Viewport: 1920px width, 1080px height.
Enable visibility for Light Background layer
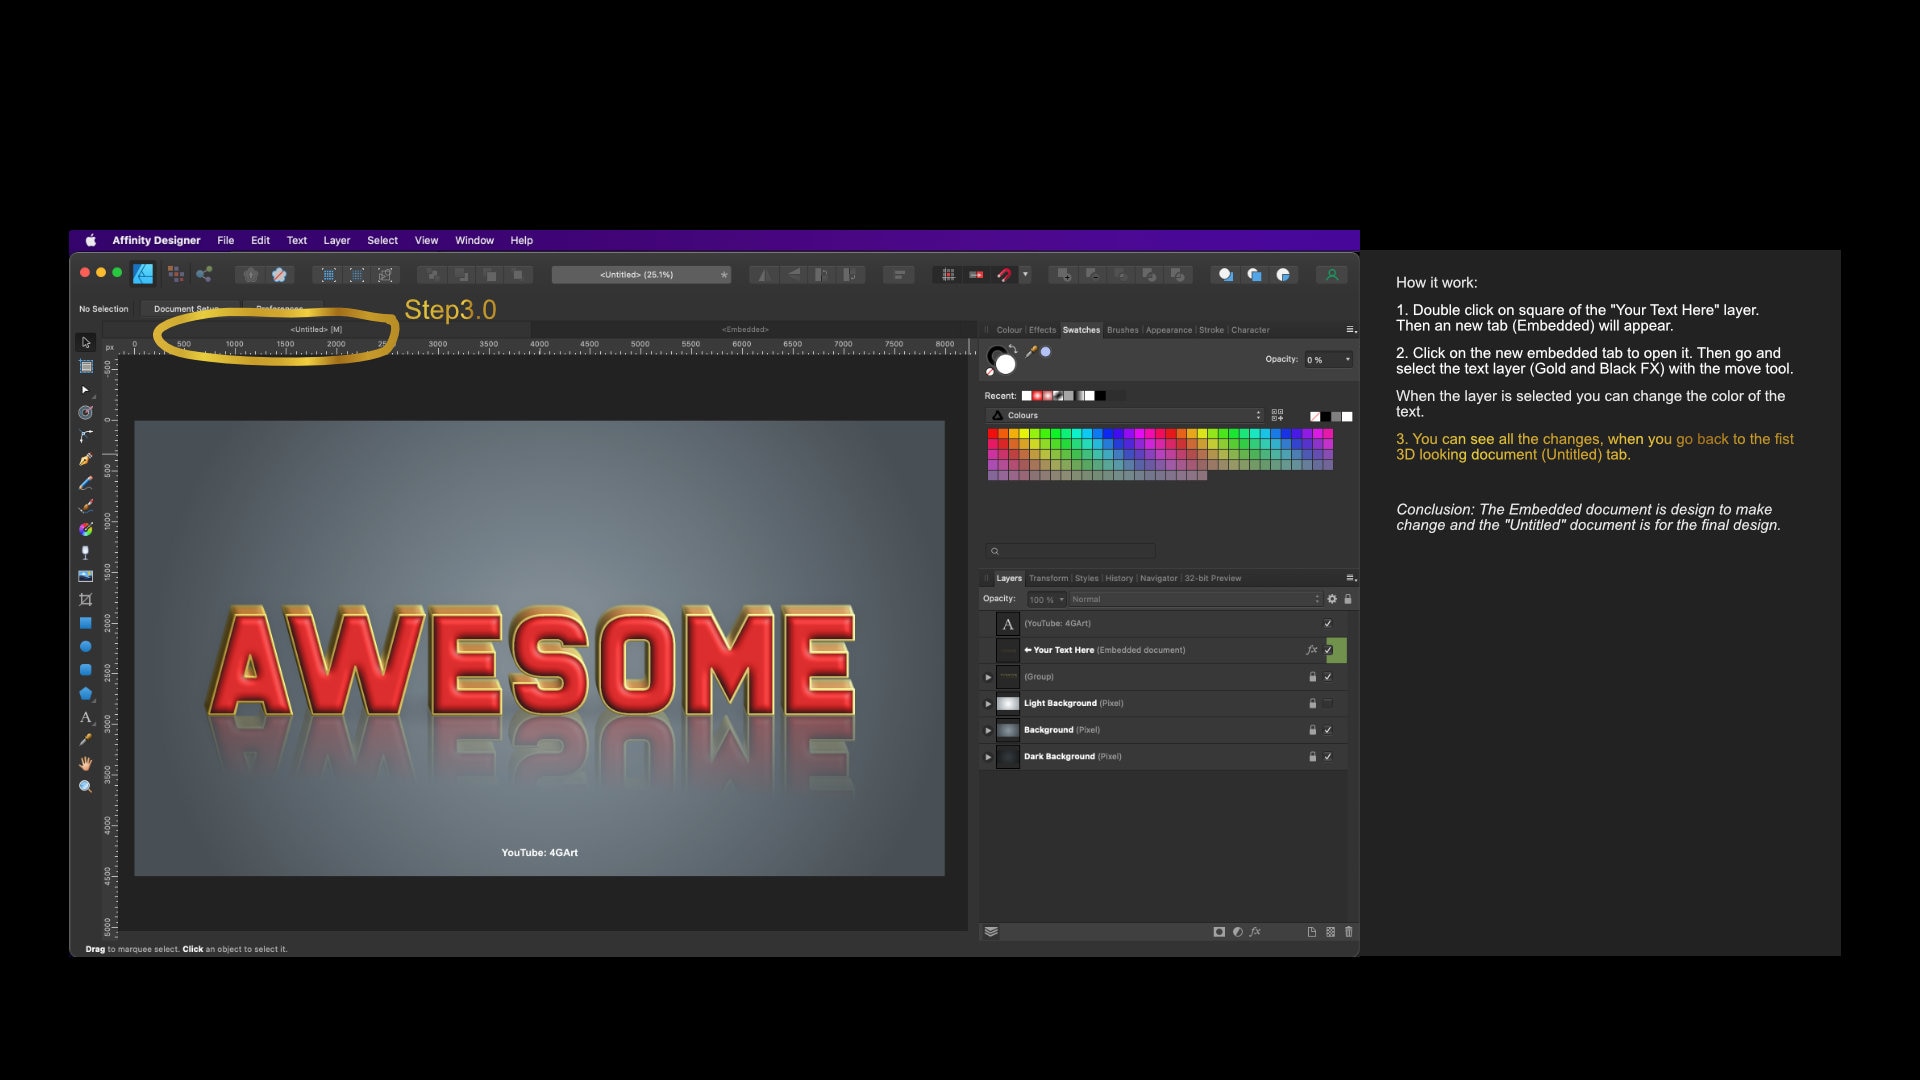[x=1328, y=703]
